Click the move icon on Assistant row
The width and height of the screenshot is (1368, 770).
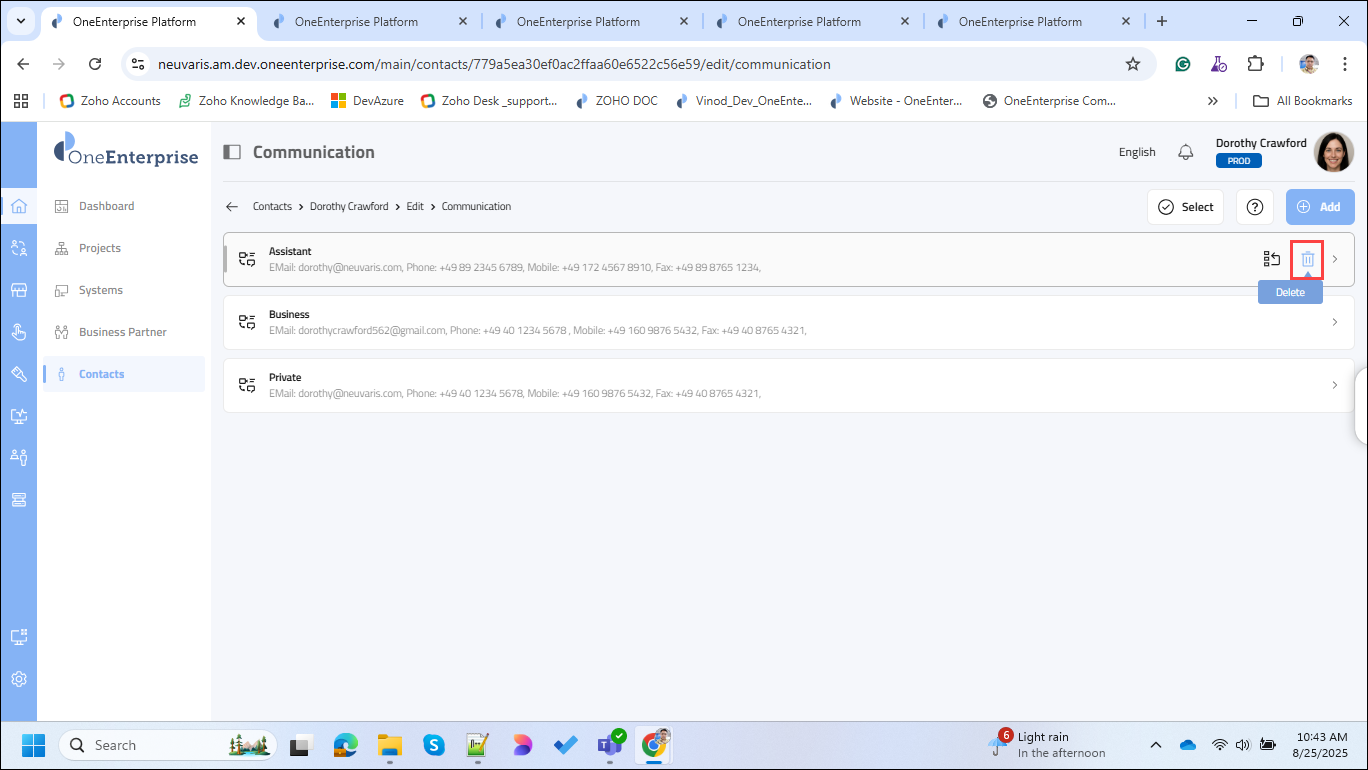(x=1271, y=259)
